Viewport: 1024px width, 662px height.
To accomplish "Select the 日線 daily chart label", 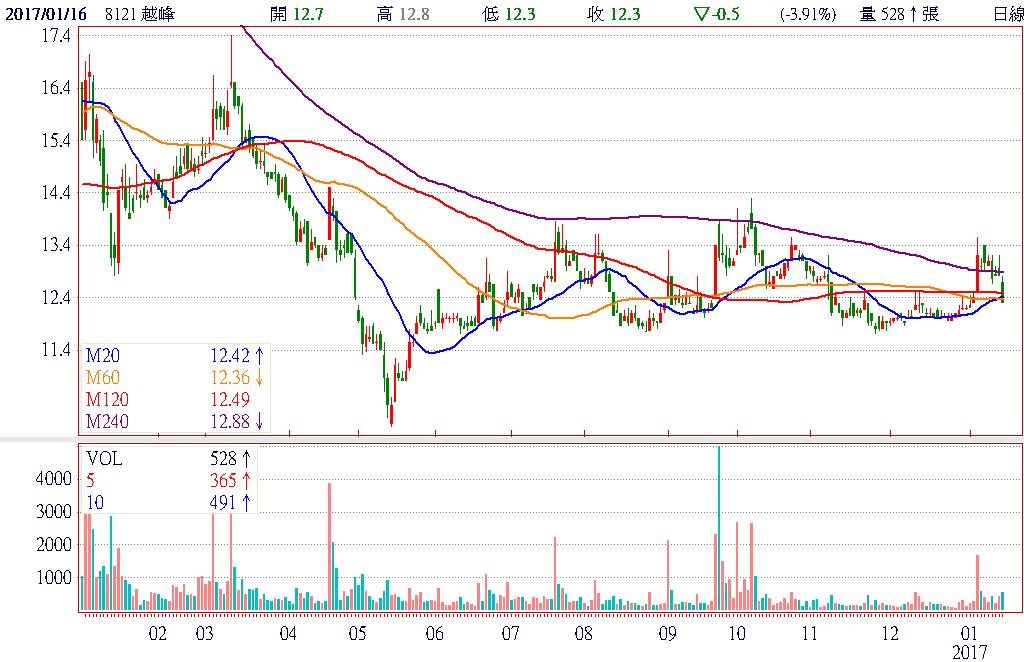I will 1007,13.
